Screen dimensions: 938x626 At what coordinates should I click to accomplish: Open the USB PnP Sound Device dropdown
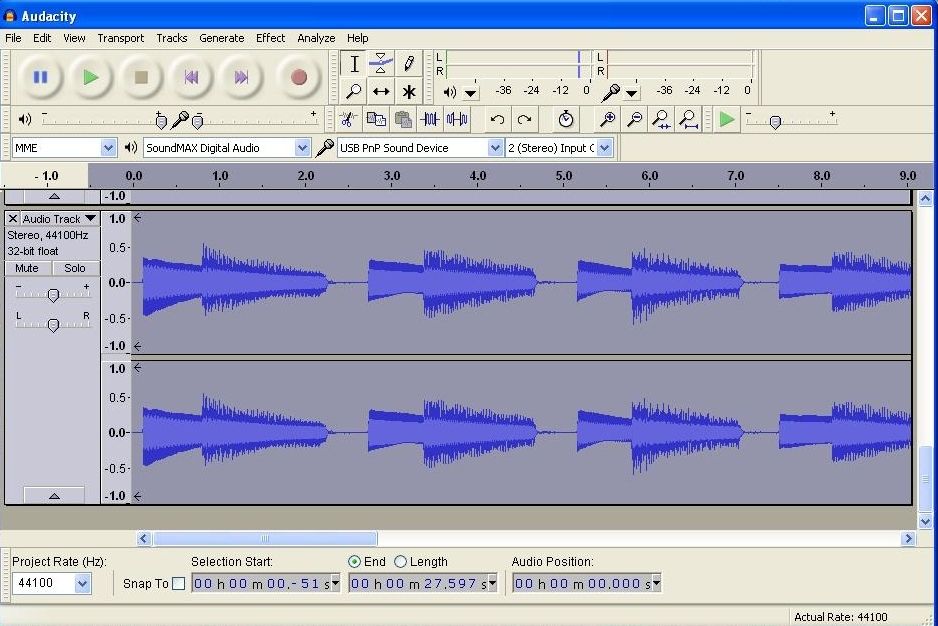(x=495, y=148)
